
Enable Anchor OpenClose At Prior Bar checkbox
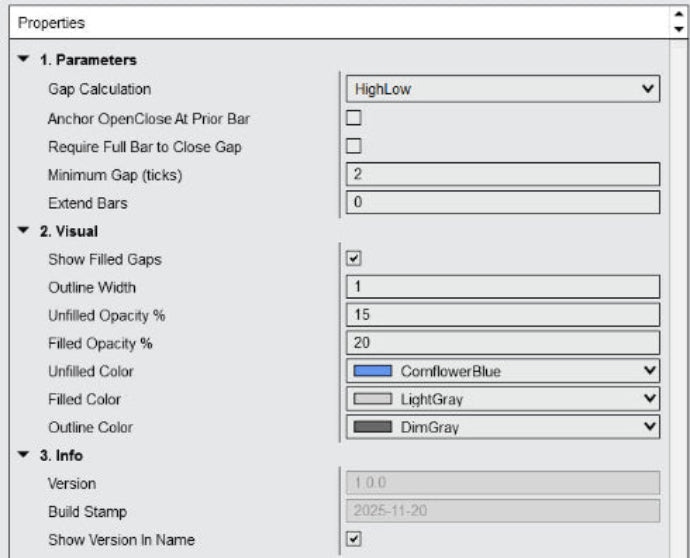[x=353, y=118]
